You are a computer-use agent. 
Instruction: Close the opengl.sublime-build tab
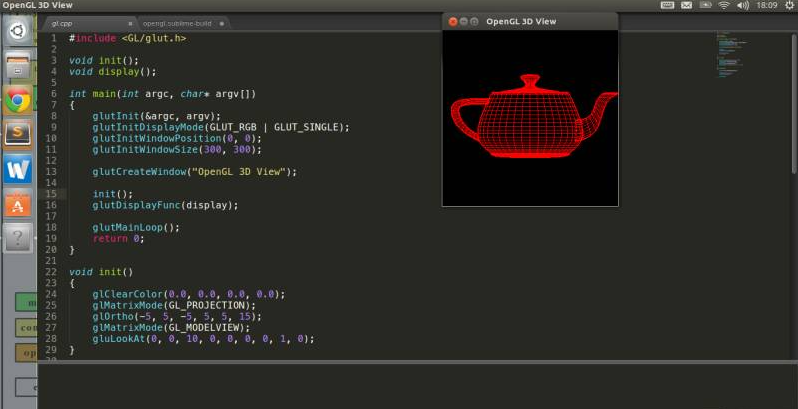(222, 23)
